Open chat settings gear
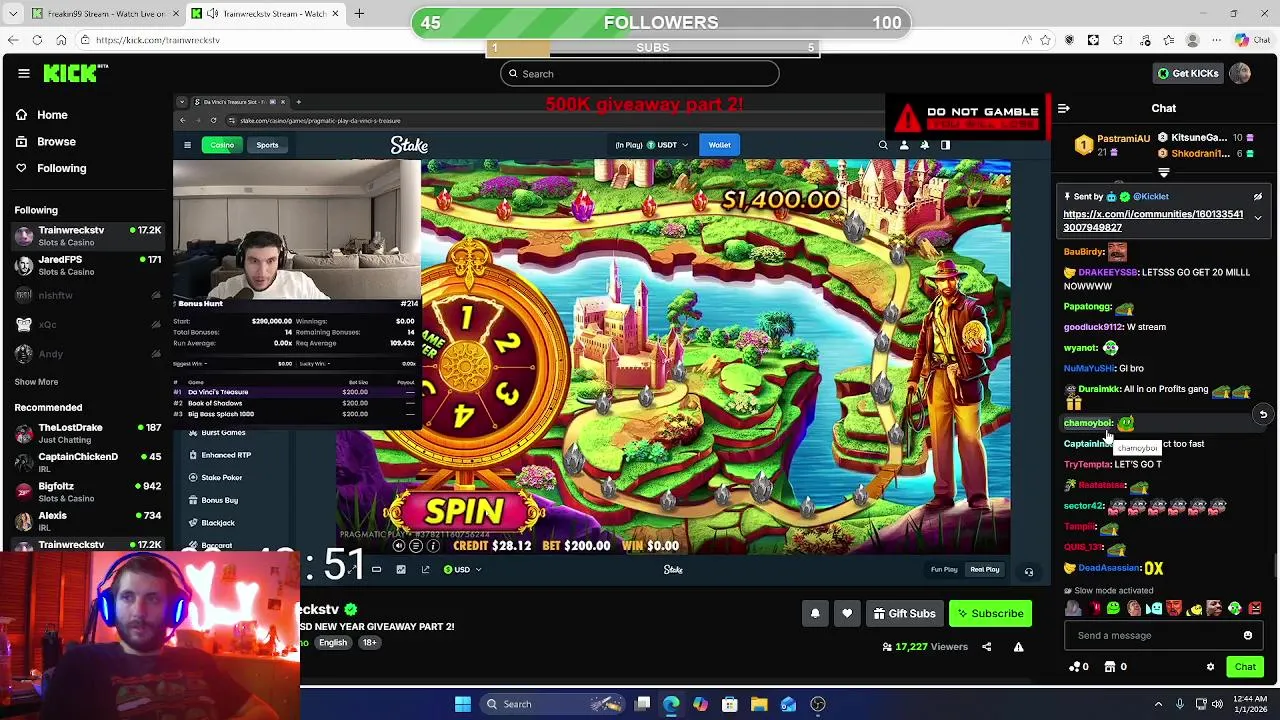 coord(1210,667)
